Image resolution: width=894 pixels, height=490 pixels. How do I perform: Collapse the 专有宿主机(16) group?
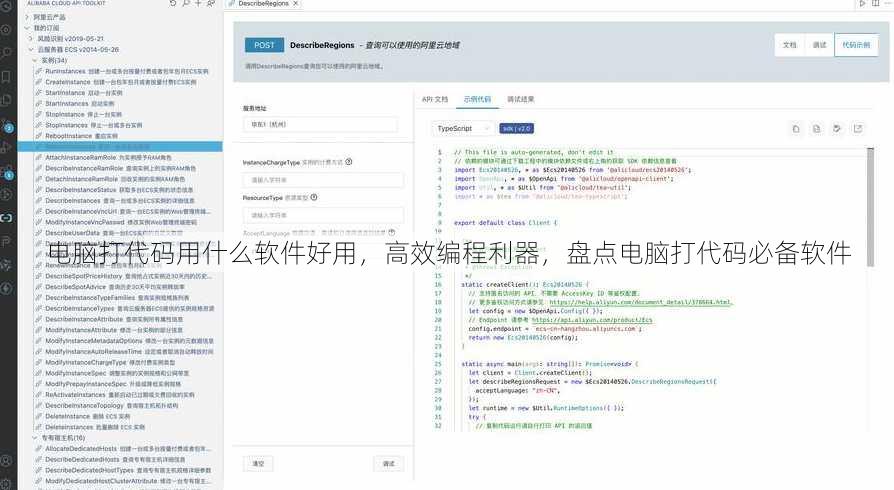coord(35,438)
